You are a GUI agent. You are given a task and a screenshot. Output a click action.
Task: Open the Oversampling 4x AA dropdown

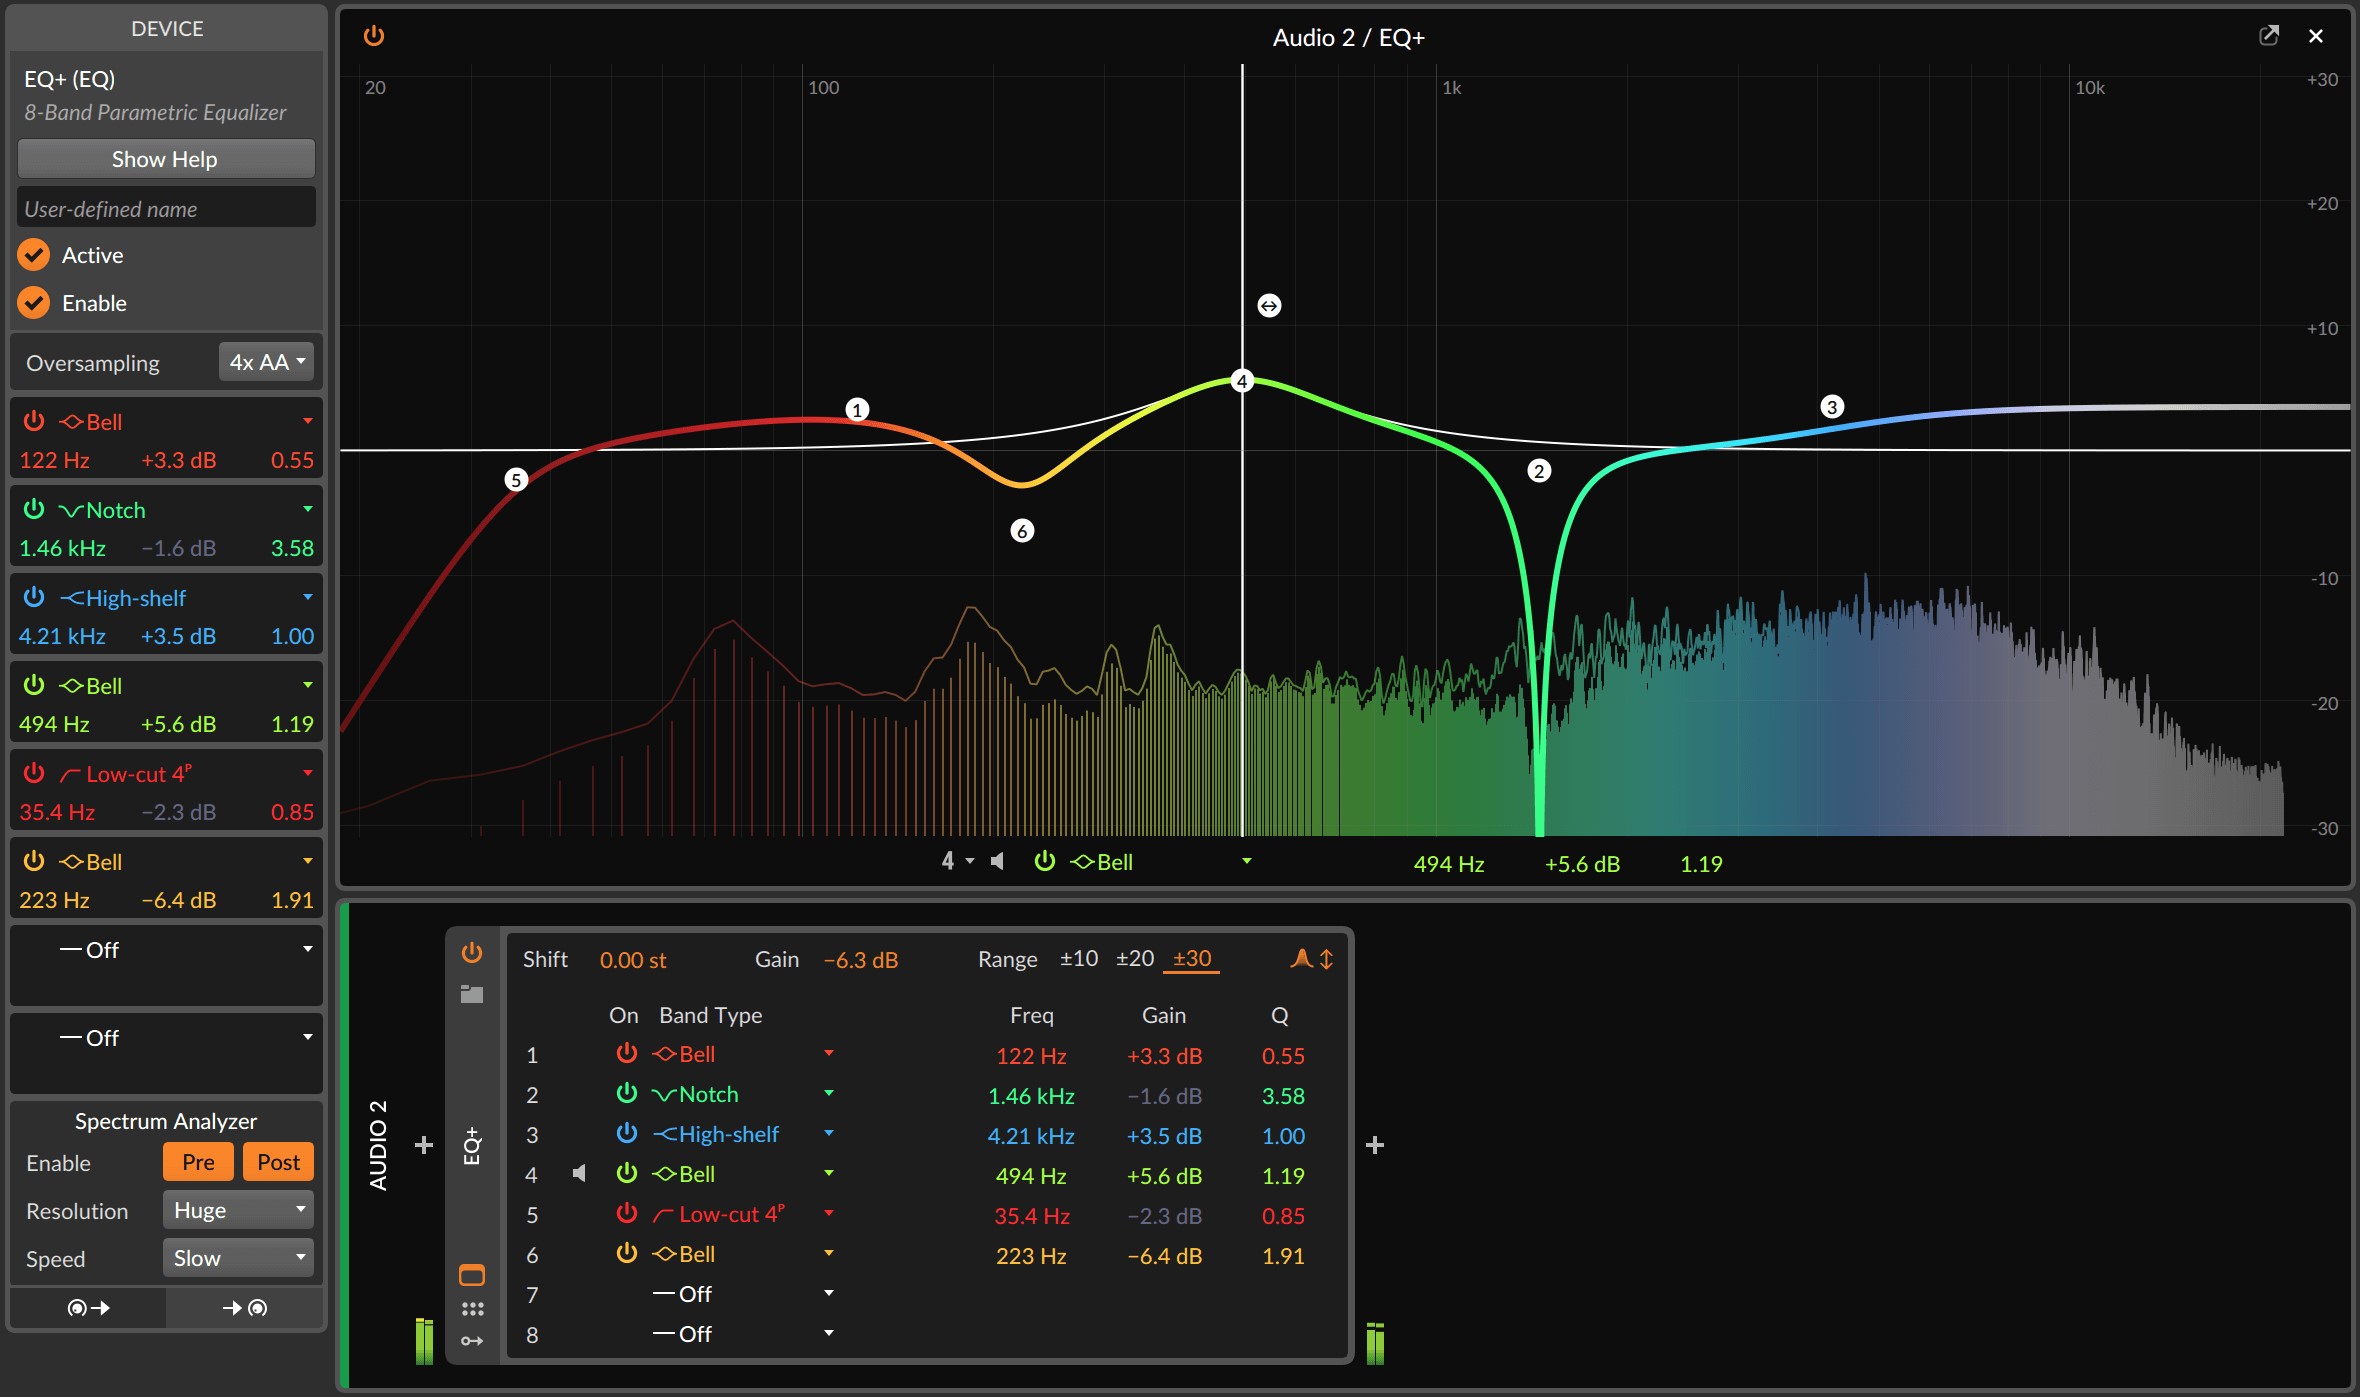point(266,362)
